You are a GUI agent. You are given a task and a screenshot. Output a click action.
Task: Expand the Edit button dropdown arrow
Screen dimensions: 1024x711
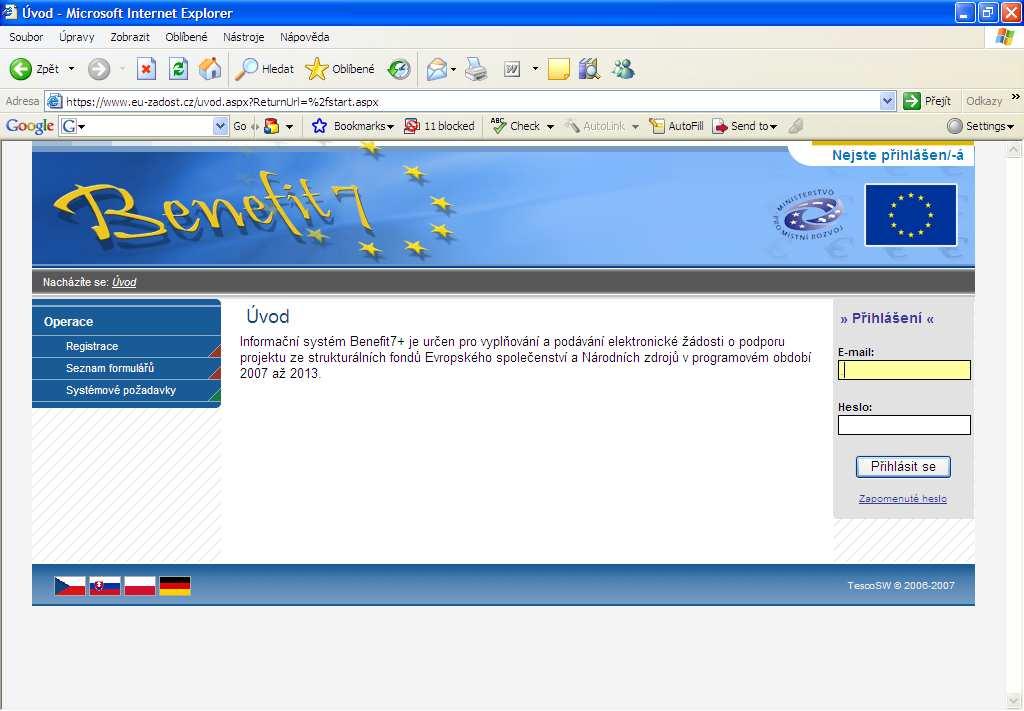[x=535, y=69]
